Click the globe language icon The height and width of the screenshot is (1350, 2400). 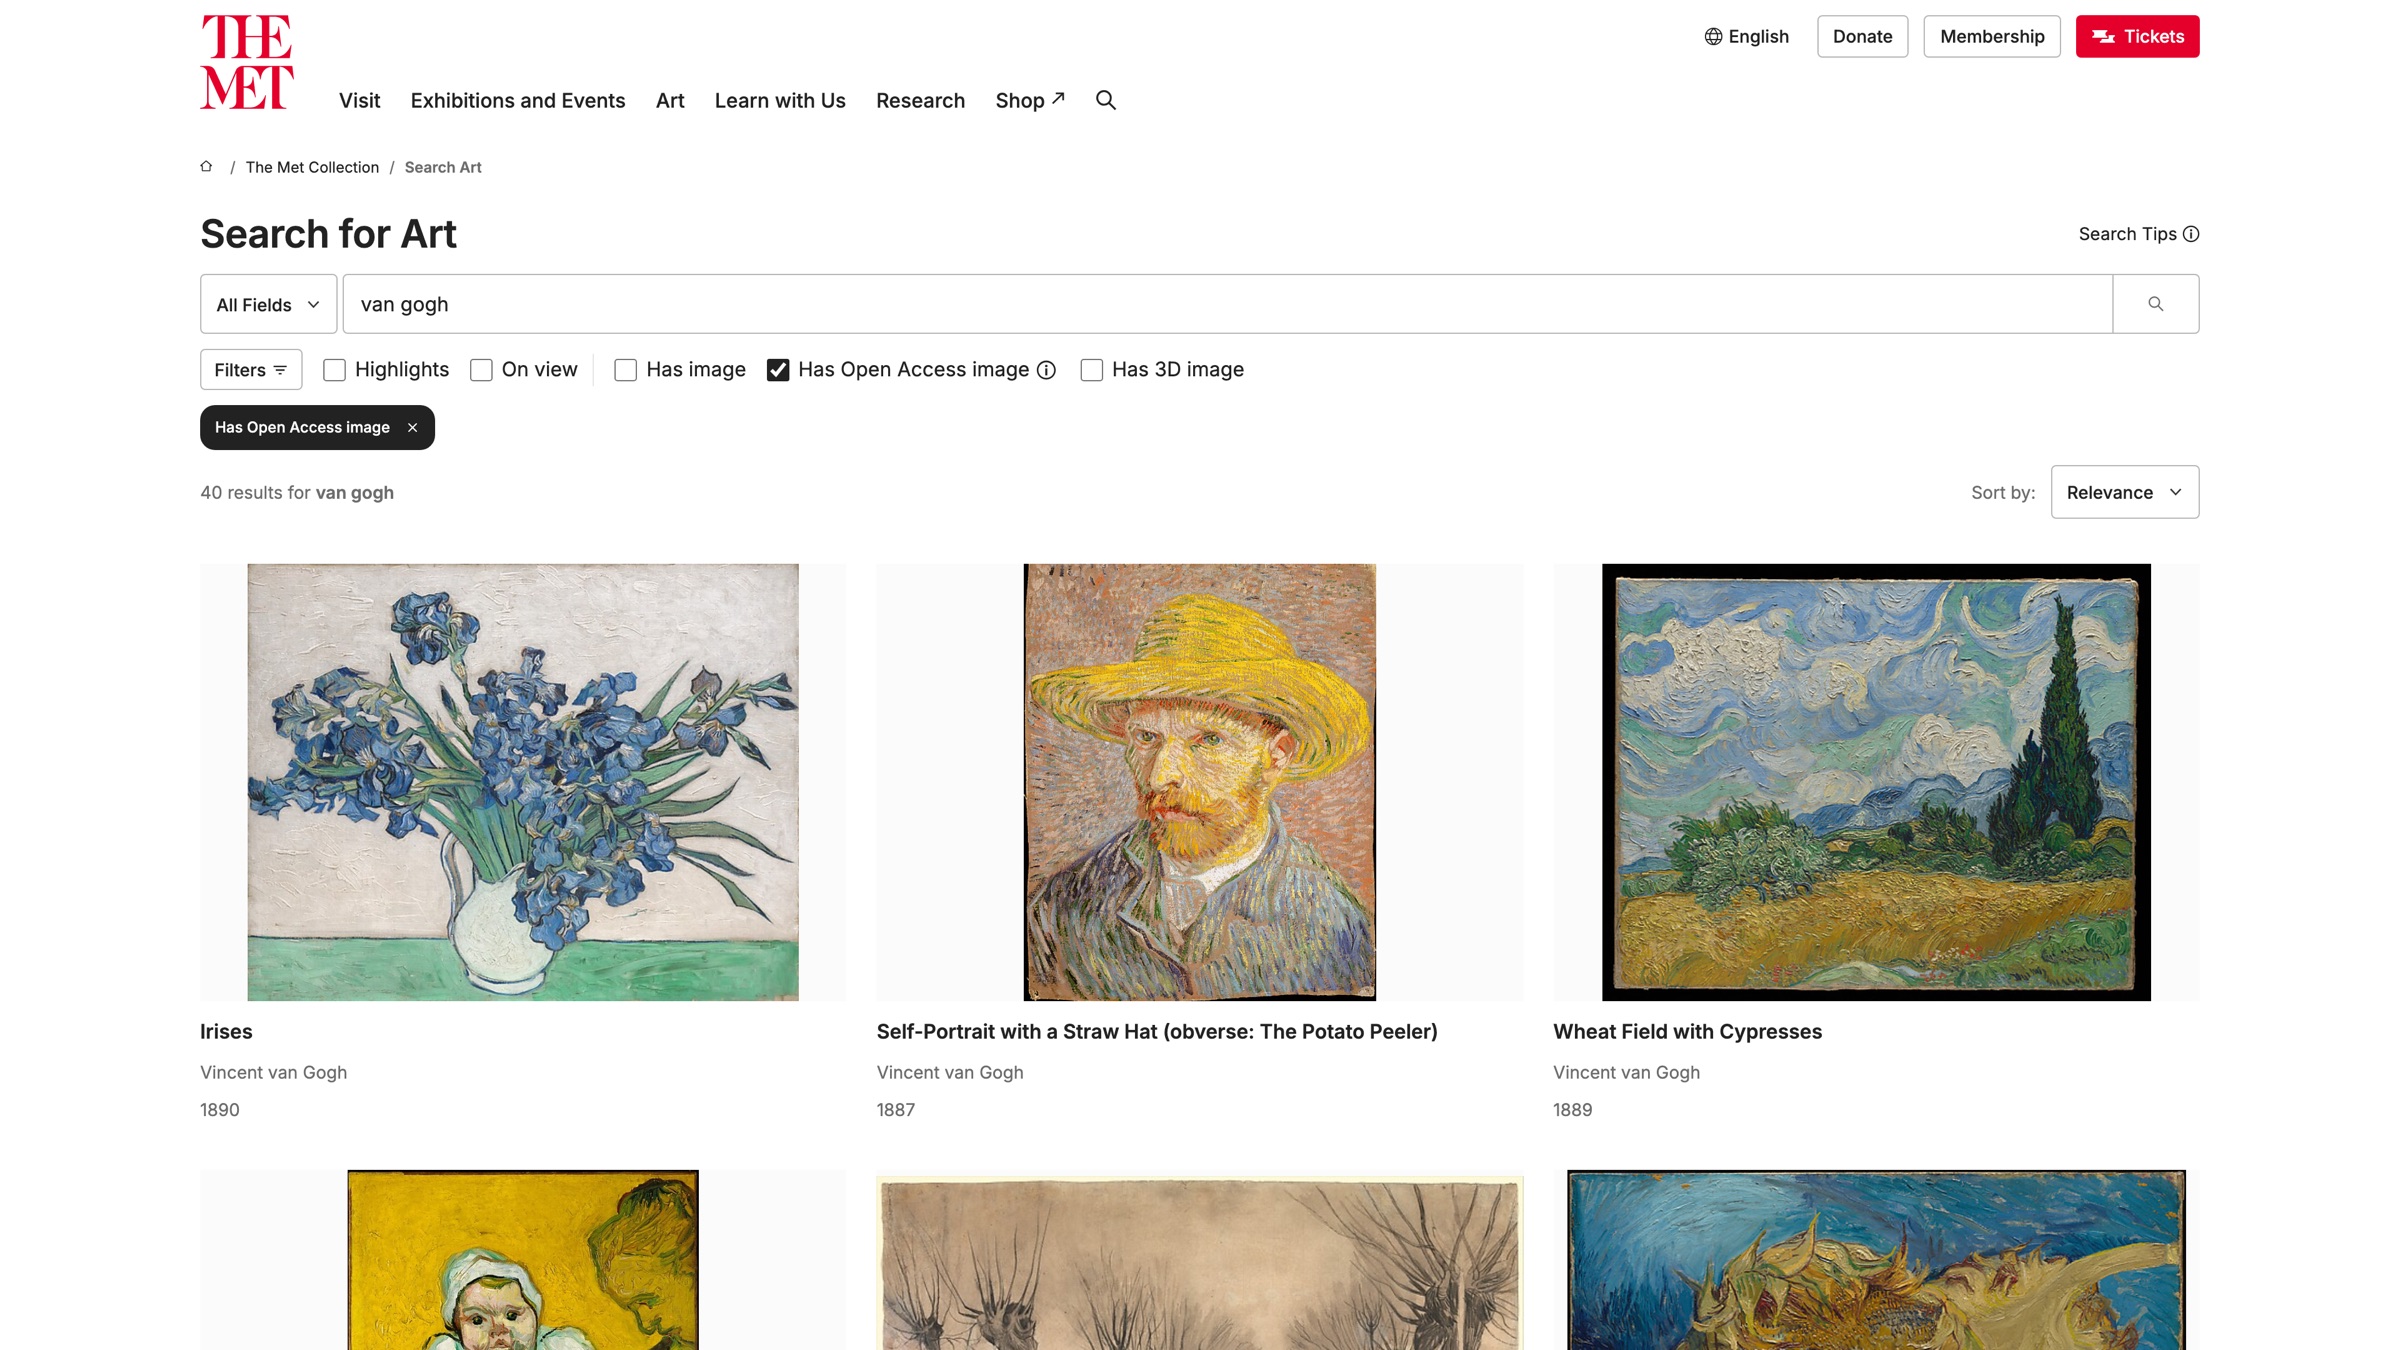point(1713,37)
